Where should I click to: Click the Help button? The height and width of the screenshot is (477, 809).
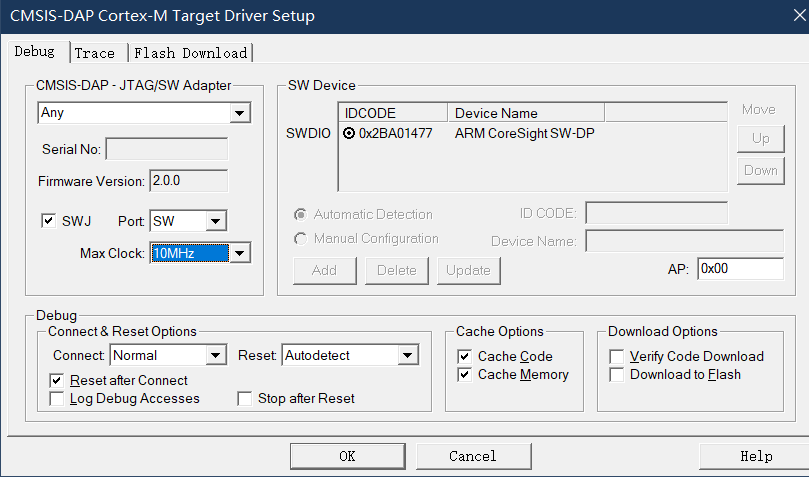[x=755, y=456]
